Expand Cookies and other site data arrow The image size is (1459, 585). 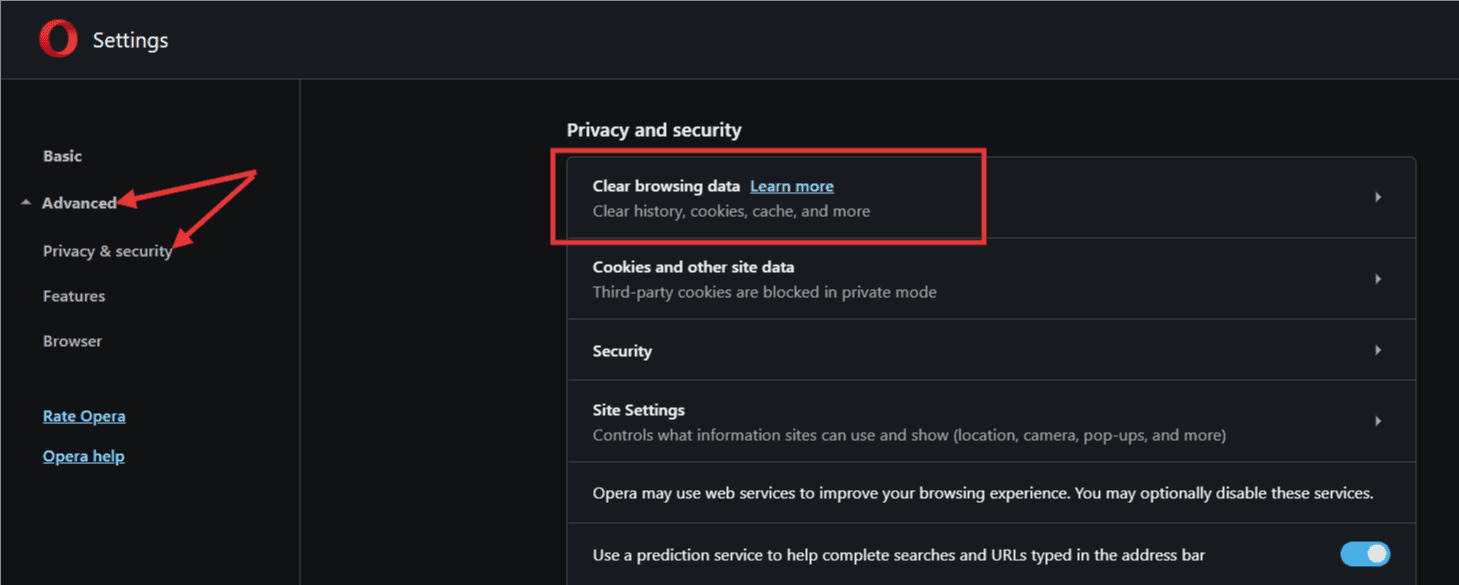pos(1378,279)
